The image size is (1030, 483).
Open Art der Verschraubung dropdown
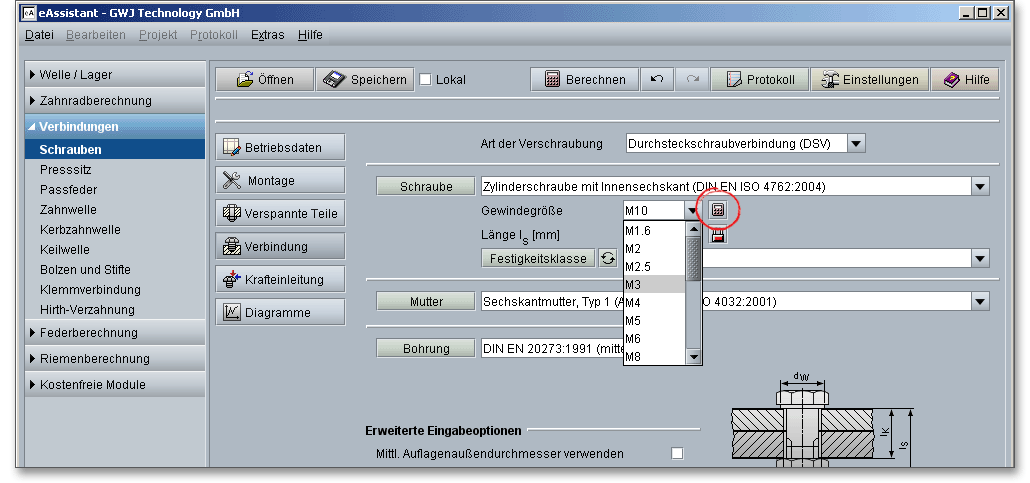pos(855,143)
